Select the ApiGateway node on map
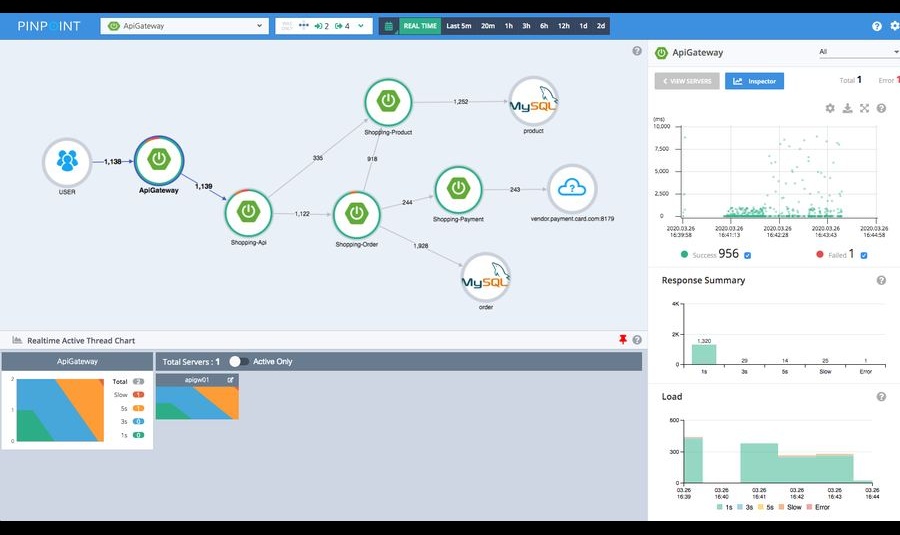900x535 pixels. tap(159, 160)
